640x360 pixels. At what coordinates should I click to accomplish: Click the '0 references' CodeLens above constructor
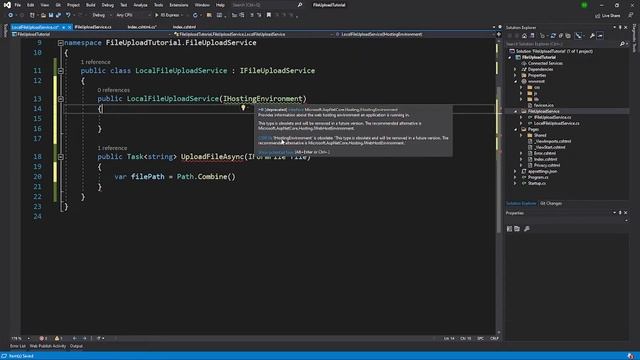pos(113,90)
